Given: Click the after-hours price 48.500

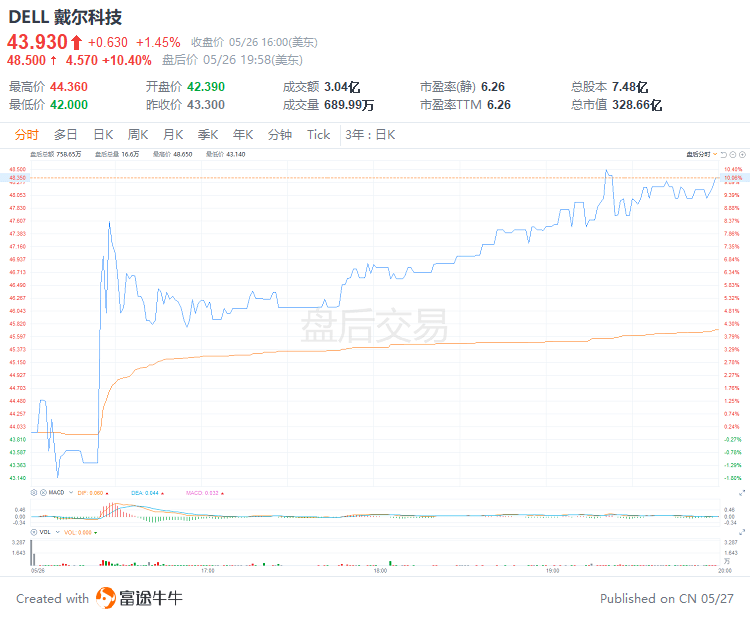Looking at the screenshot, I should [26, 60].
